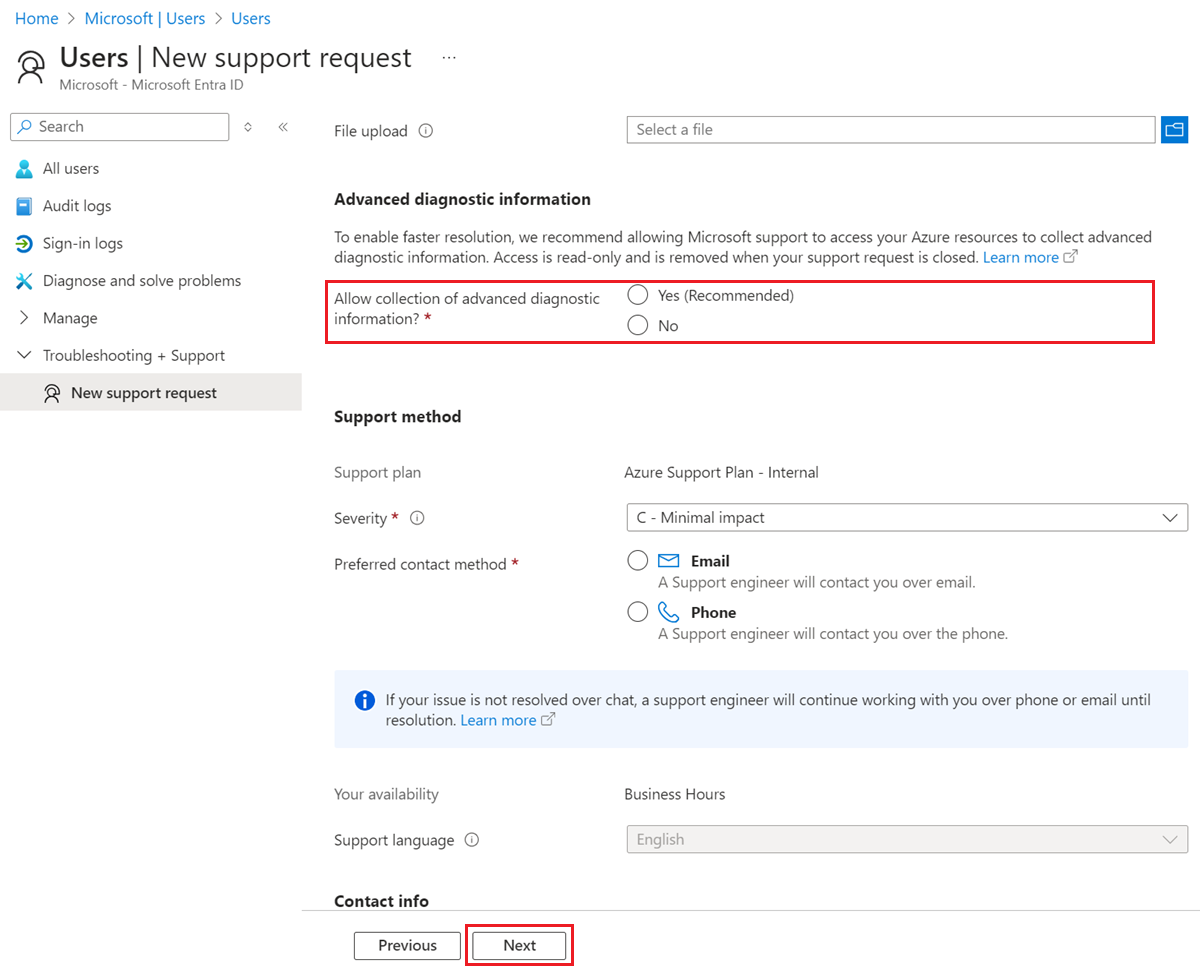The image size is (1200, 974).
Task: Click the info icon next to Support language
Action: 471,840
